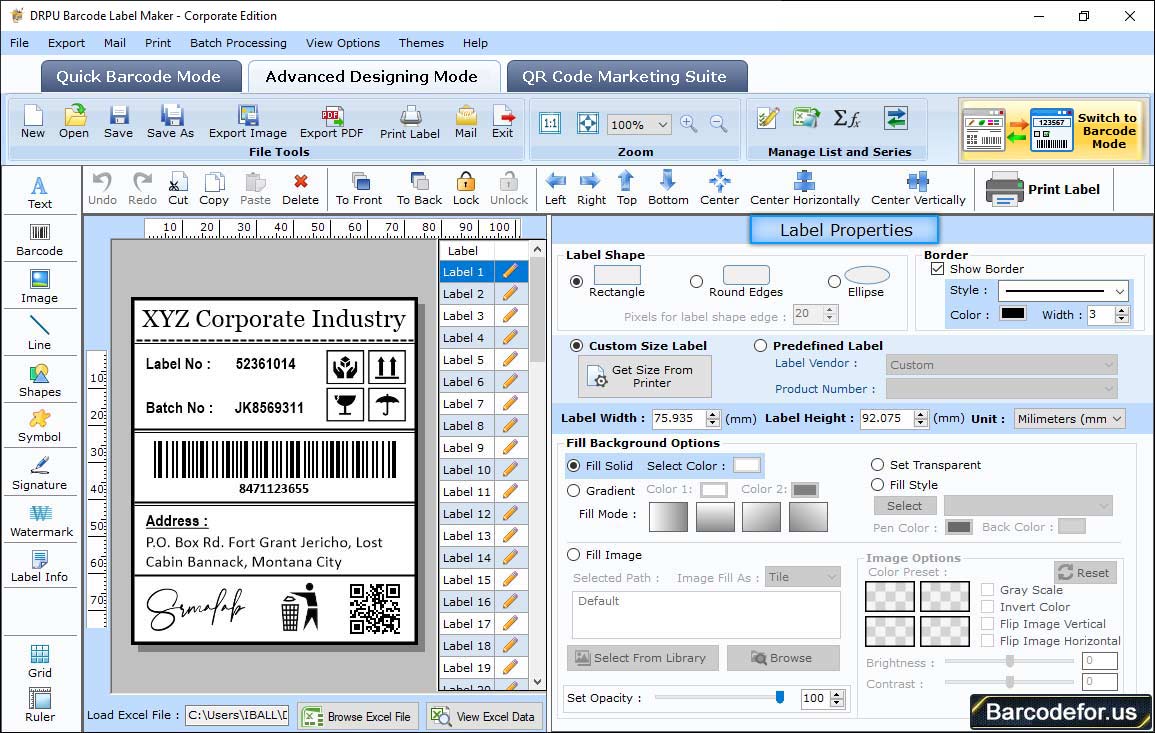Pick the Image tool
The image size is (1155, 733).
40,287
